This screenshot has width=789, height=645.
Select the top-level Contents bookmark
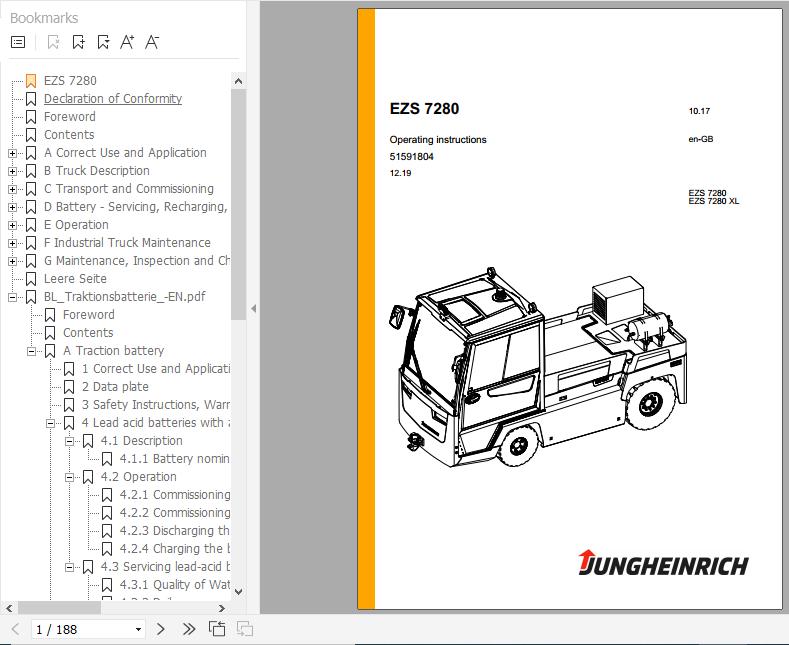[x=69, y=135]
